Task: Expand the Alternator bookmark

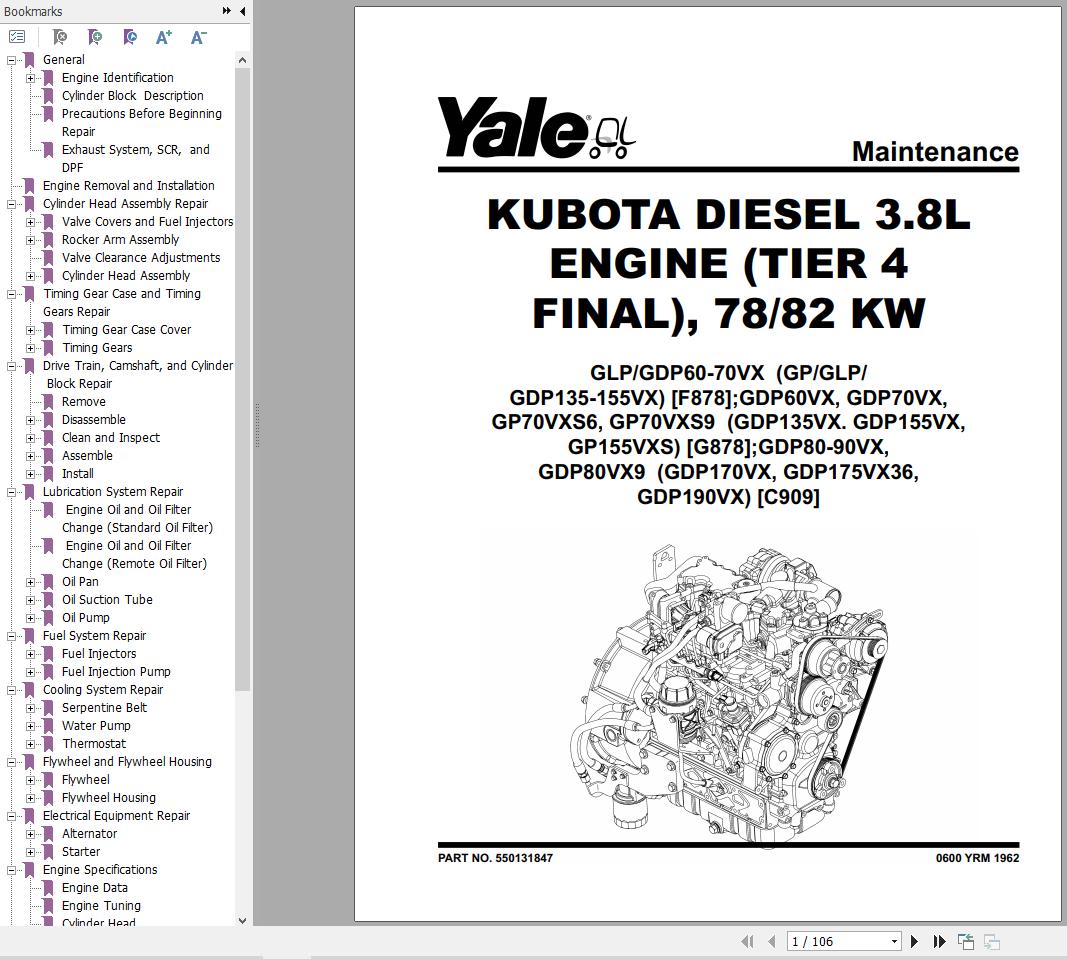Action: (30, 834)
